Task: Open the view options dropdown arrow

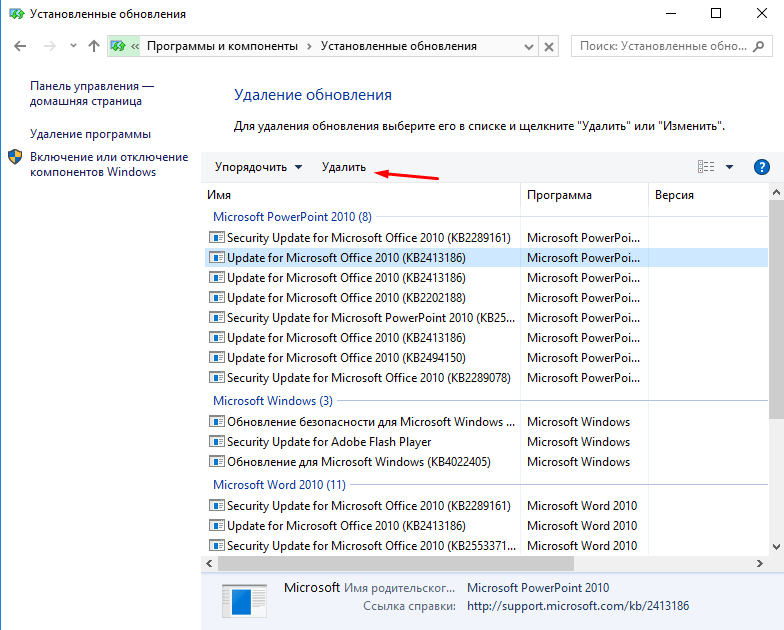Action: [730, 167]
